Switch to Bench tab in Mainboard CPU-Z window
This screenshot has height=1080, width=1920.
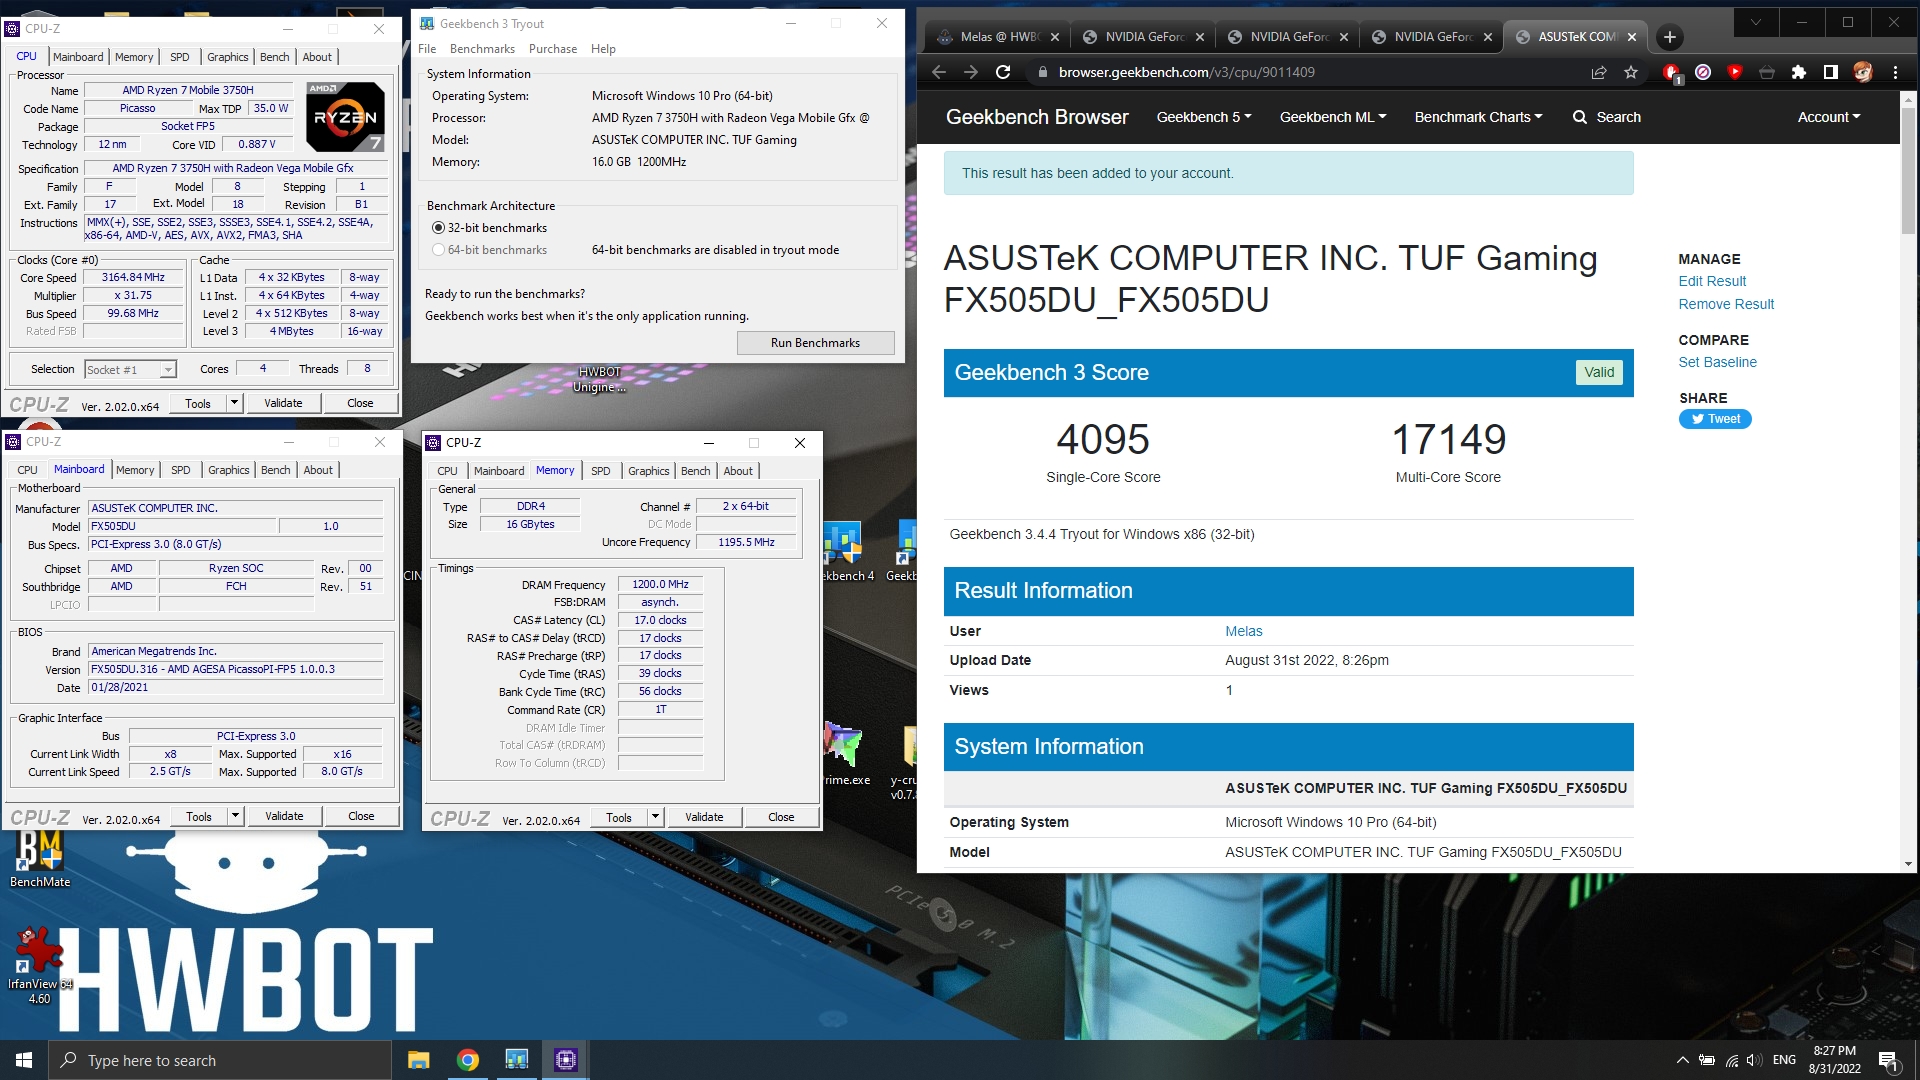[x=275, y=470]
